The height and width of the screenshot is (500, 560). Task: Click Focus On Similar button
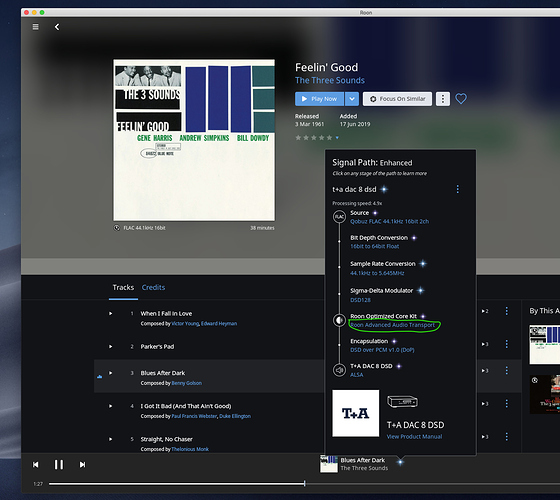tap(397, 99)
